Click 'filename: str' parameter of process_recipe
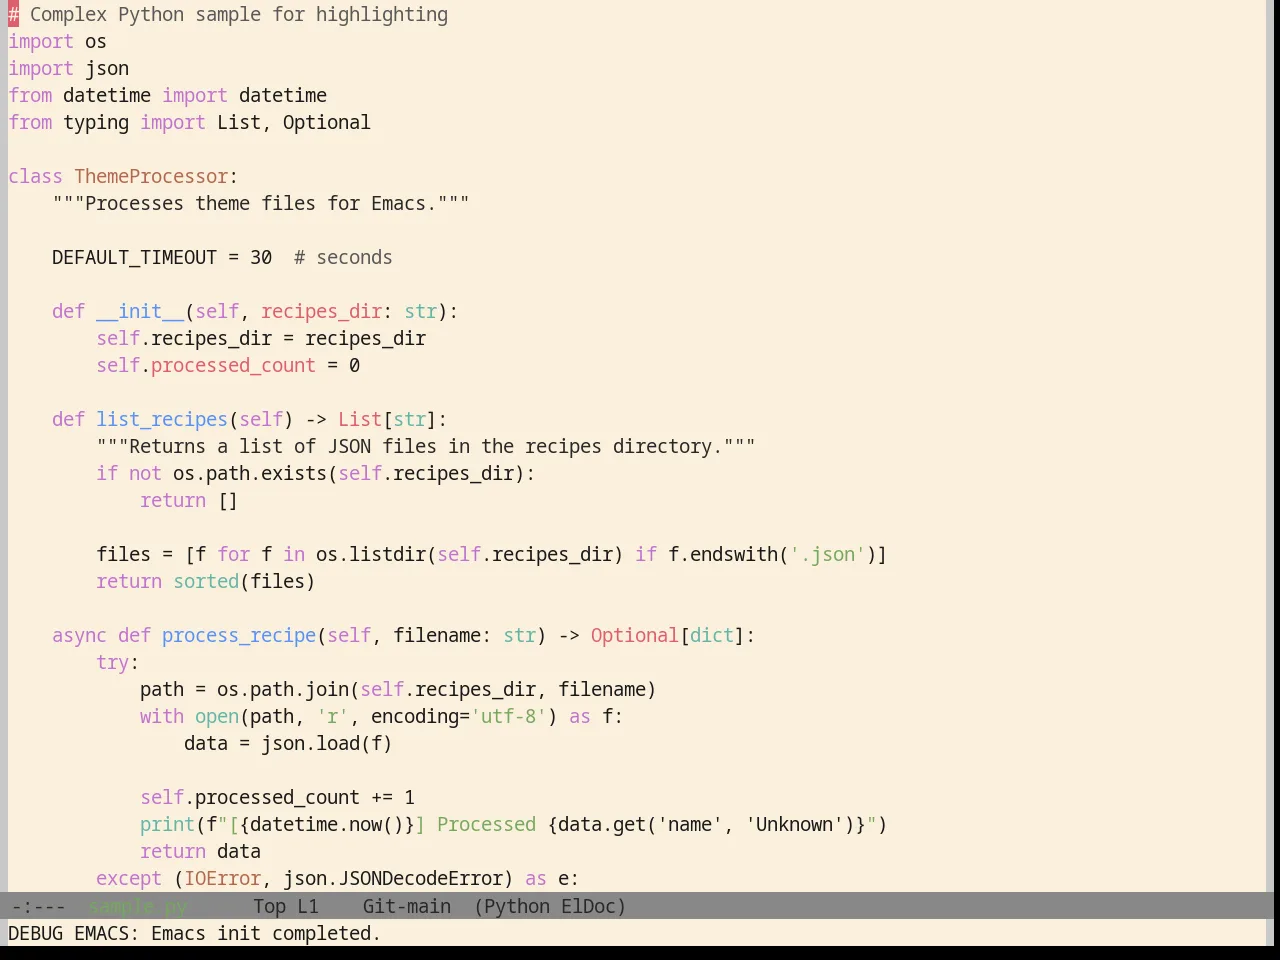 [x=464, y=636]
